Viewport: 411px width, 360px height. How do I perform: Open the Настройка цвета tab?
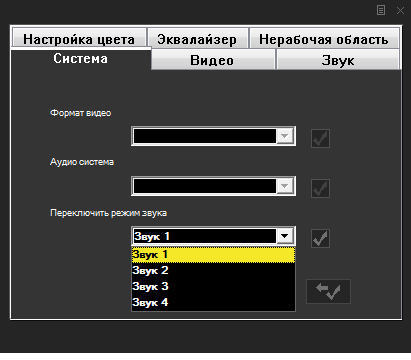click(x=79, y=39)
